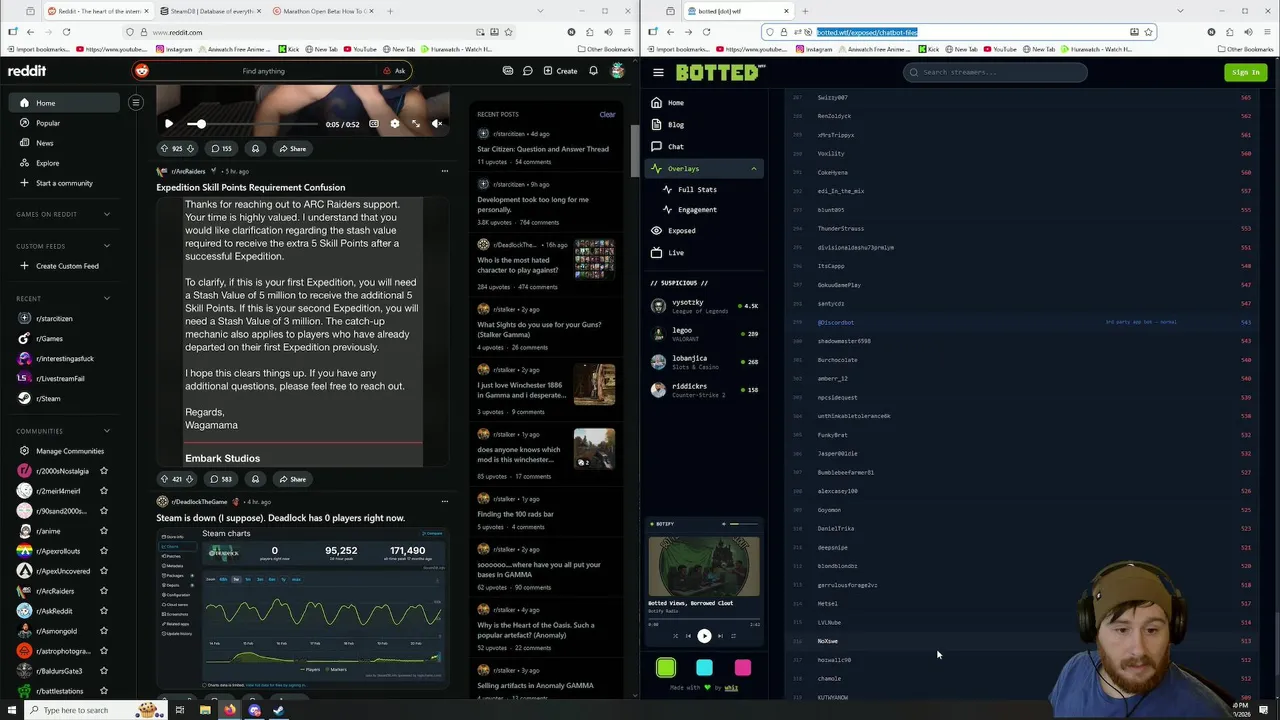Open Reddit user avatar menu
This screenshot has width=1280, height=720.
[x=618, y=71]
